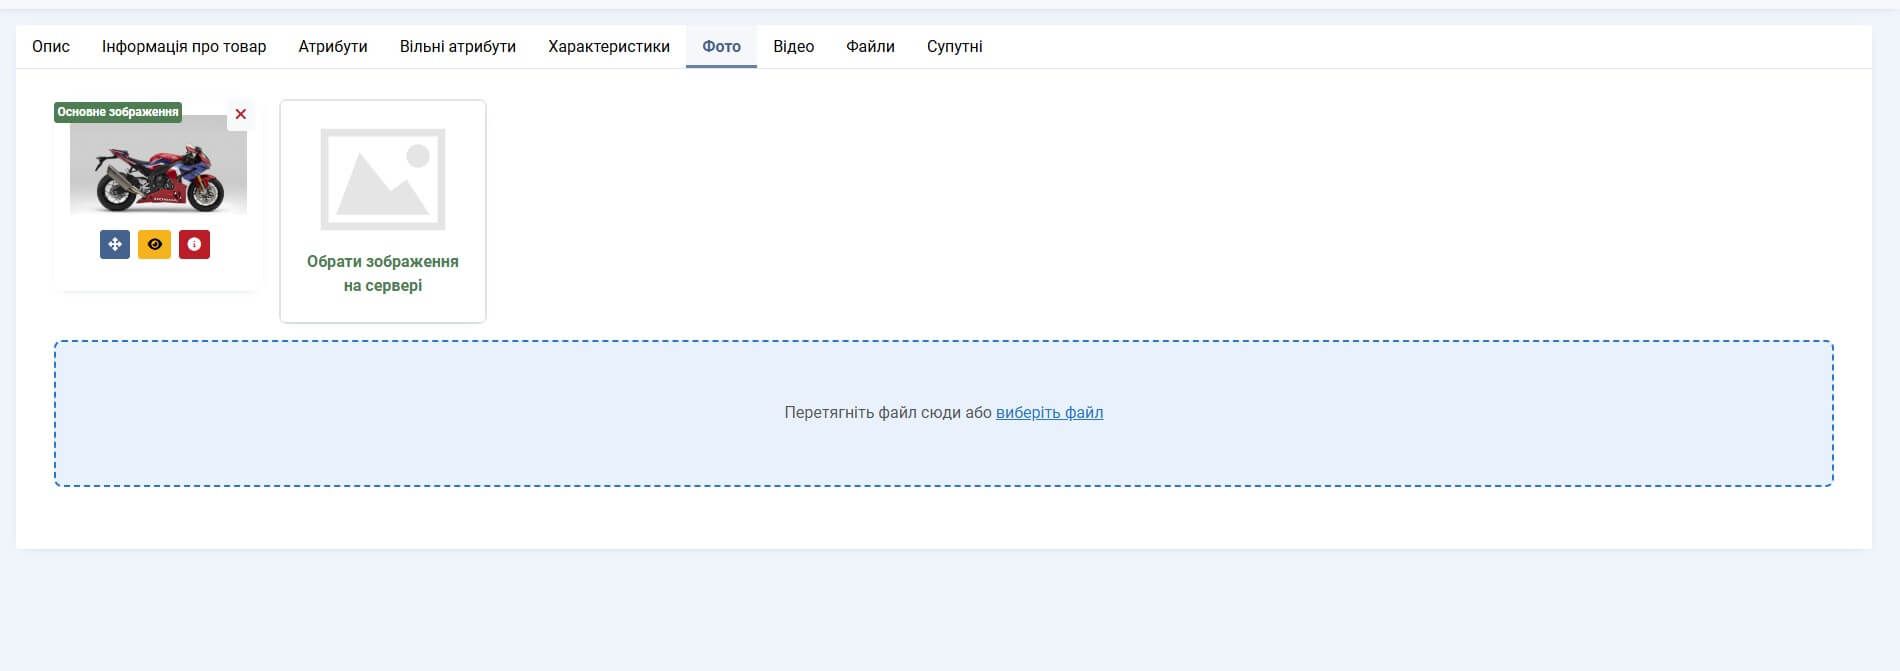
Task: Remove the motorcycle image with red X
Action: [x=240, y=114]
